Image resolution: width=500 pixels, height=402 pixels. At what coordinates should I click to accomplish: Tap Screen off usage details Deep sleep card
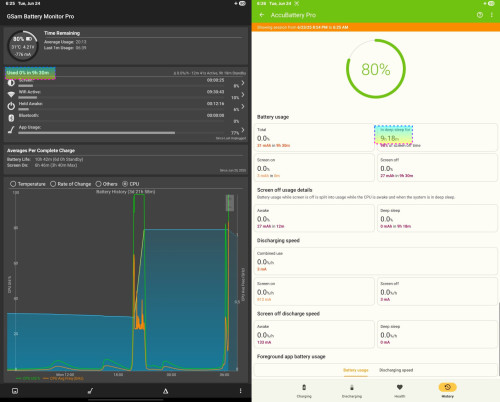point(437,218)
